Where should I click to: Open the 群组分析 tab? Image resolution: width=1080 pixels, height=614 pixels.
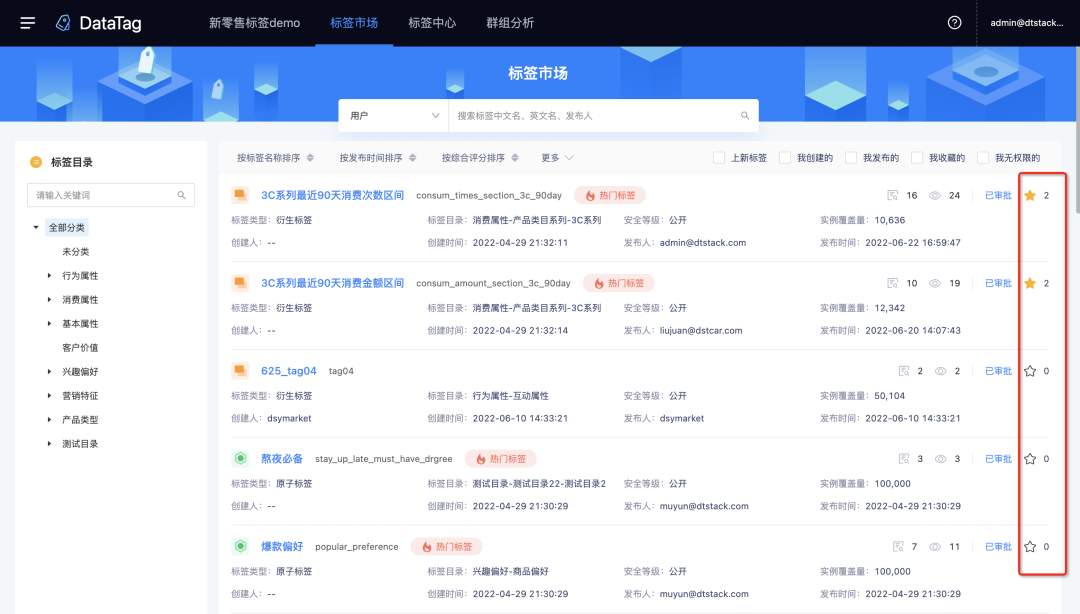[x=510, y=23]
